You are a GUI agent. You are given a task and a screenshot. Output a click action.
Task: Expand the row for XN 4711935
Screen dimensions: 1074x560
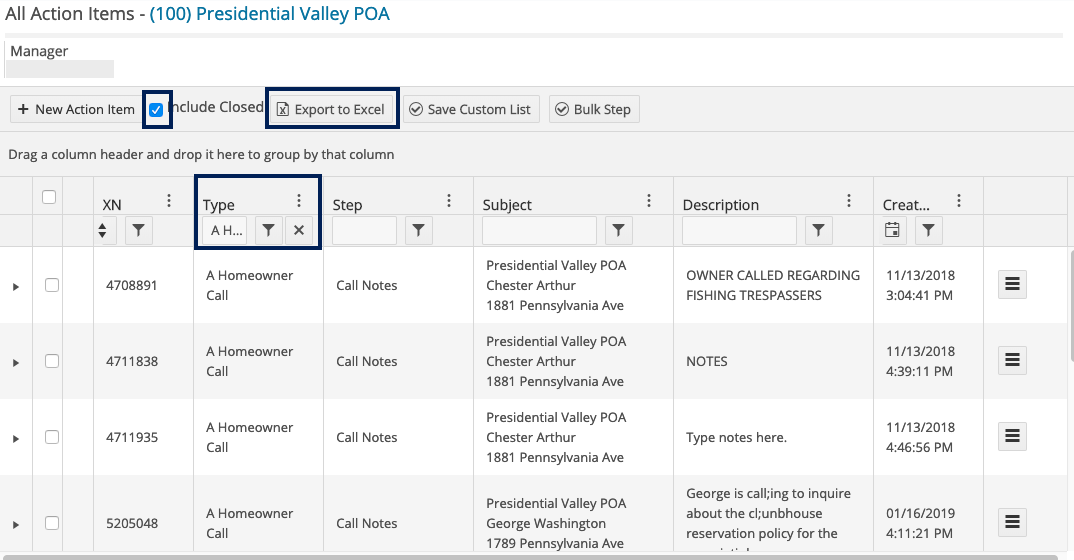coord(15,438)
